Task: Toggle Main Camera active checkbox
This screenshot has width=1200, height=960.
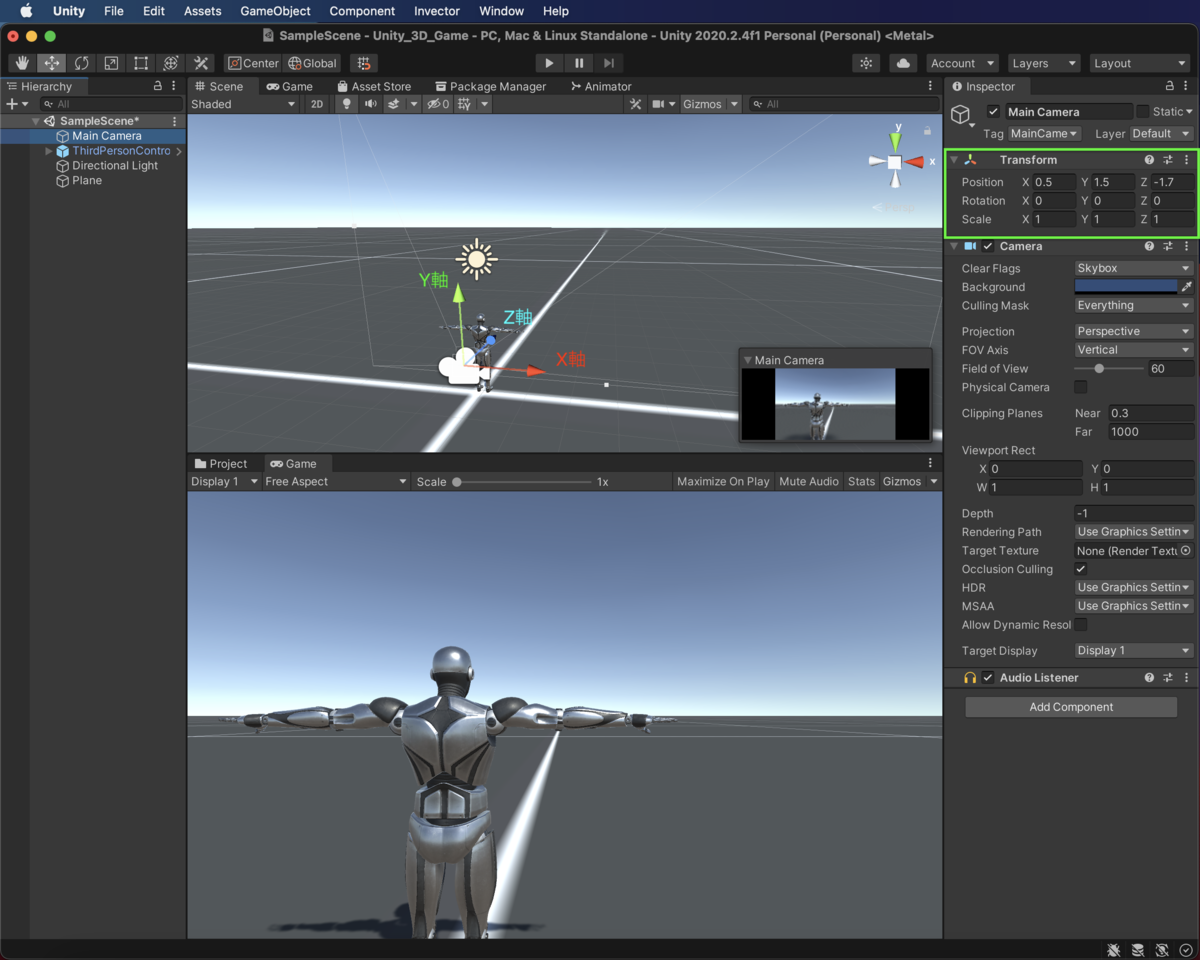Action: [x=993, y=112]
